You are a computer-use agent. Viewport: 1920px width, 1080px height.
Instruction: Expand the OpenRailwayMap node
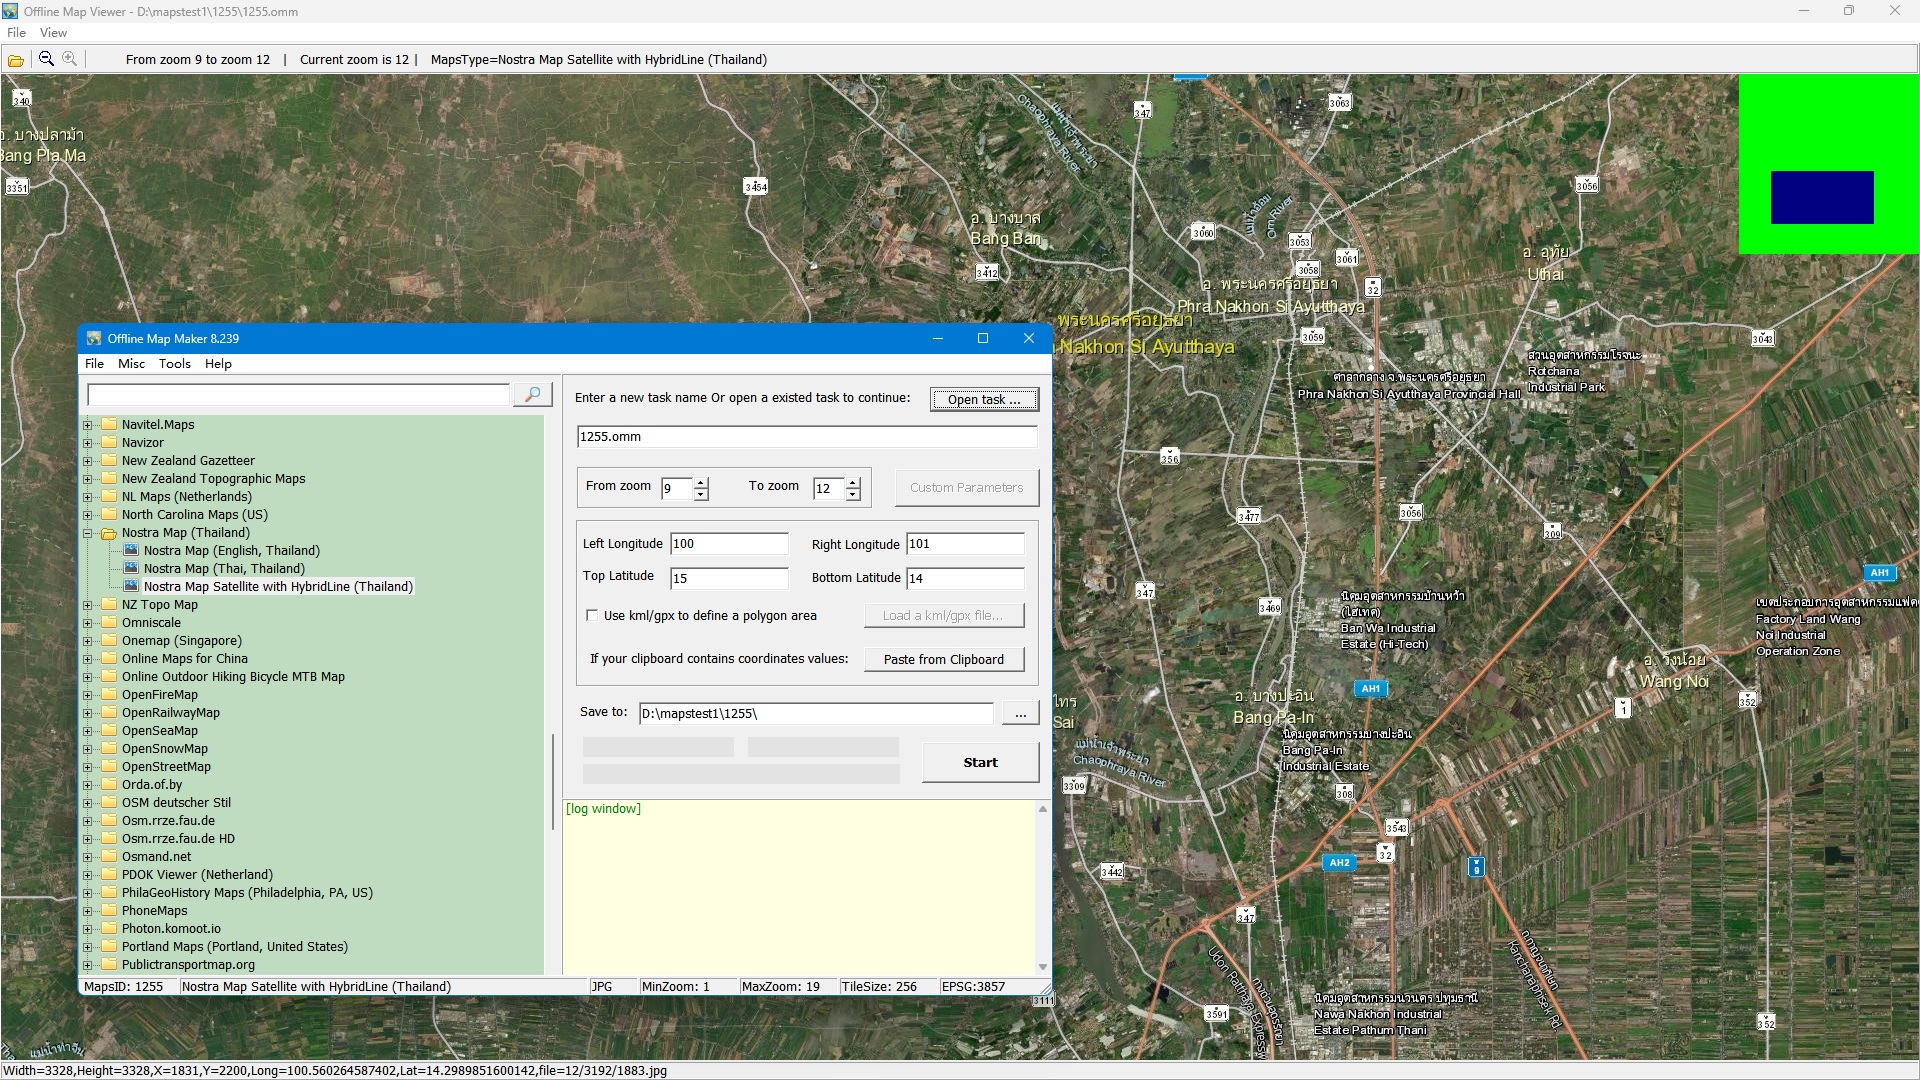click(88, 713)
